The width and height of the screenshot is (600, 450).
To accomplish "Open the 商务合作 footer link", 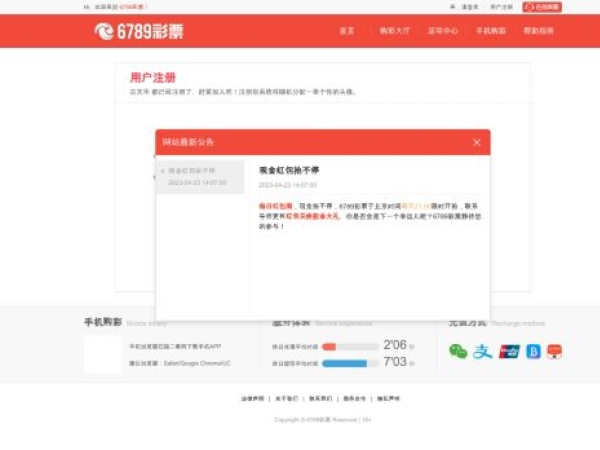I will tap(354, 399).
